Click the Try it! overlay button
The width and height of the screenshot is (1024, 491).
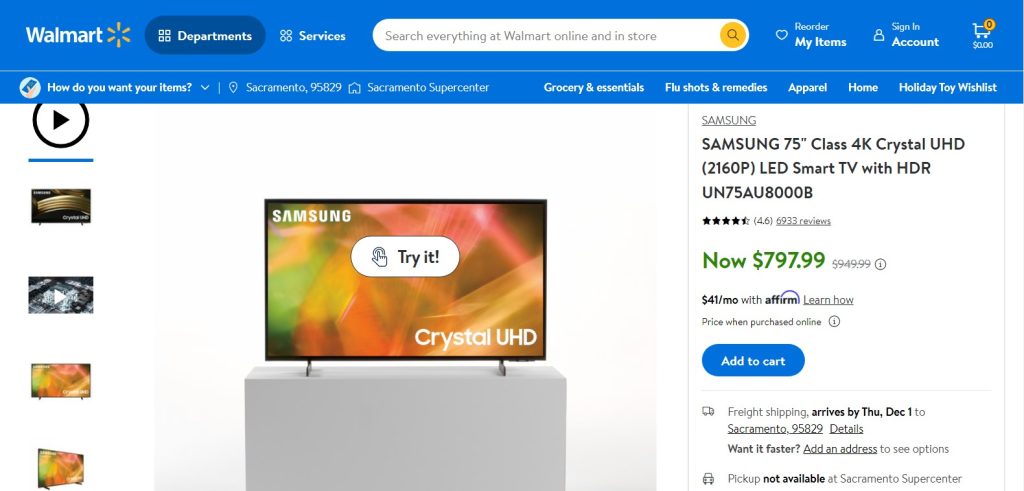click(x=405, y=257)
